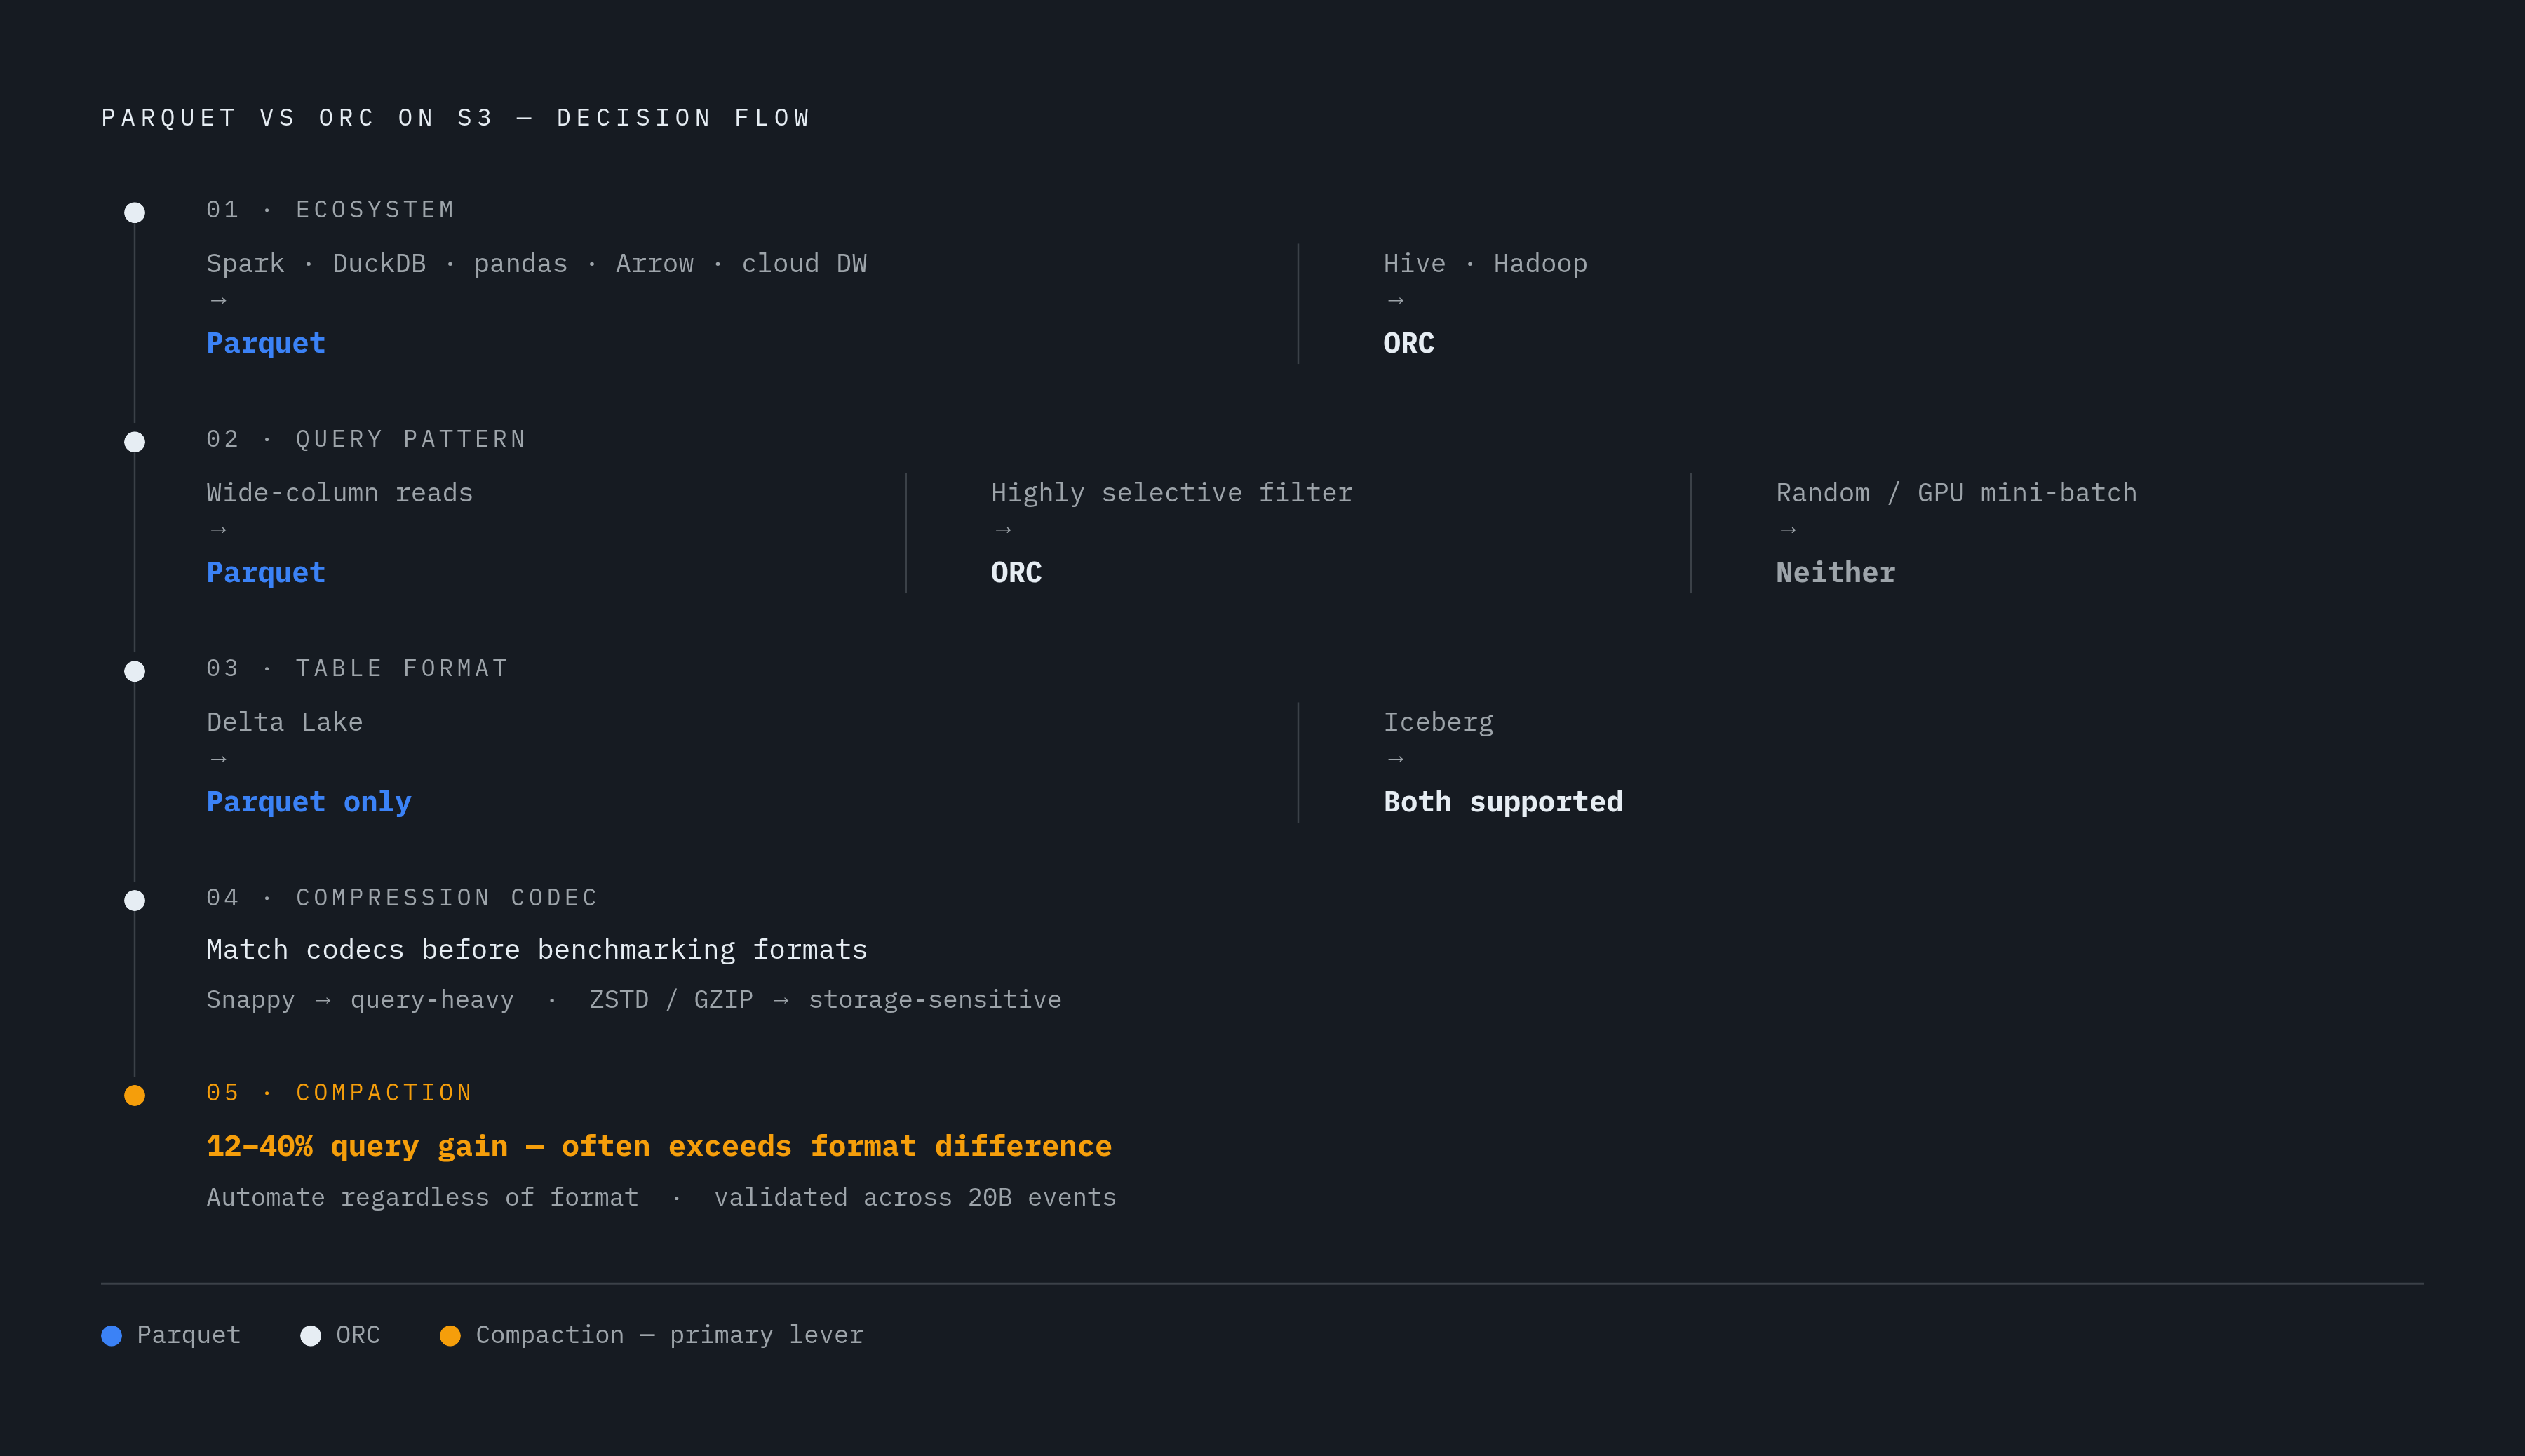Click 'ORC' under Highly selective filter
Screen dimensions: 2525x1456
(1016, 572)
